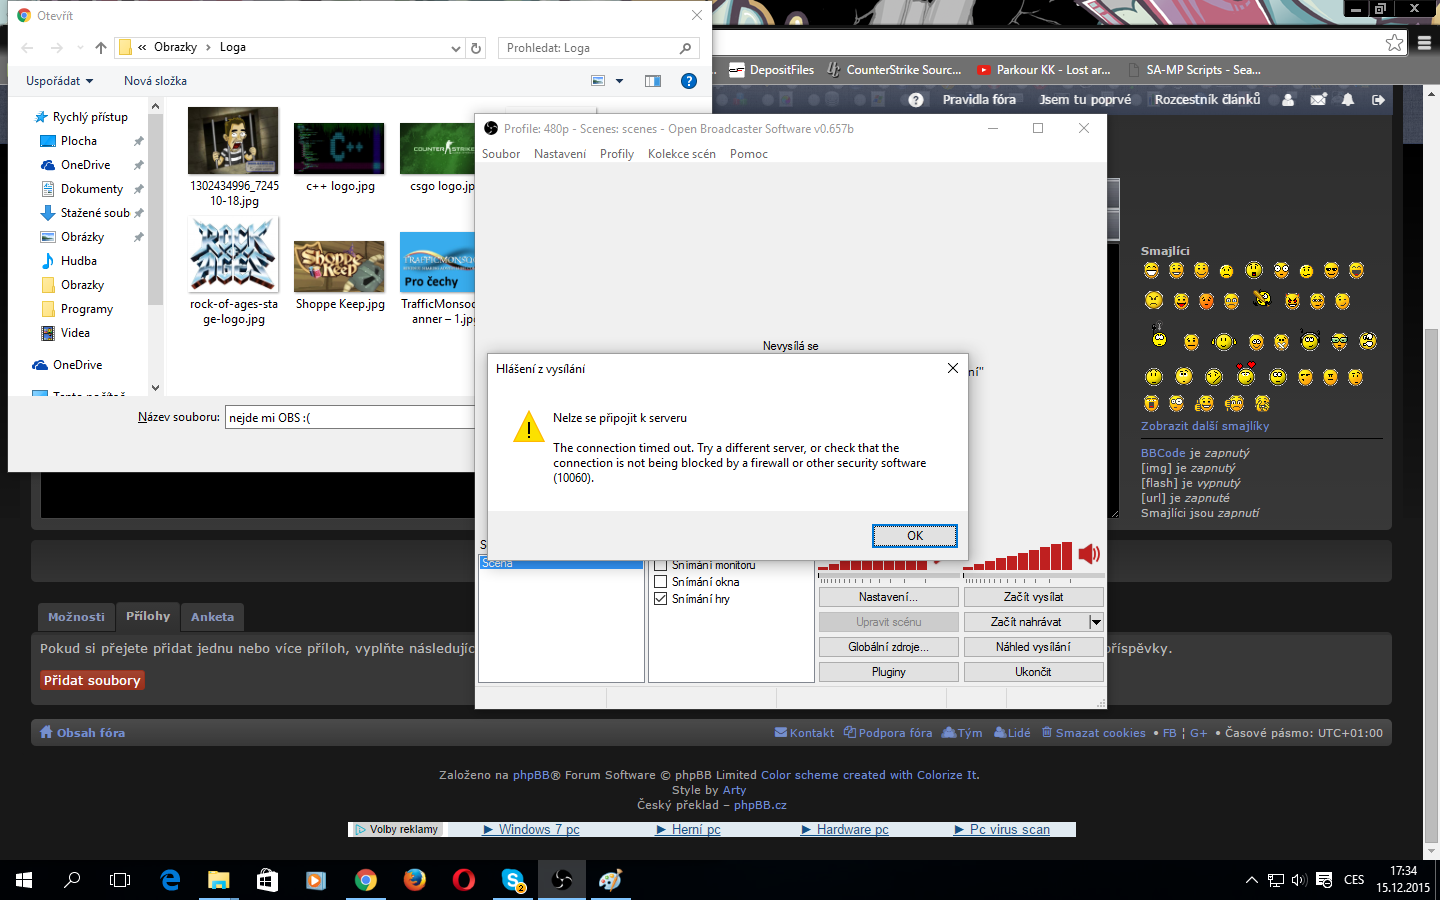Click Náhled vysílání in OBS
The height and width of the screenshot is (900, 1440).
tap(1033, 647)
